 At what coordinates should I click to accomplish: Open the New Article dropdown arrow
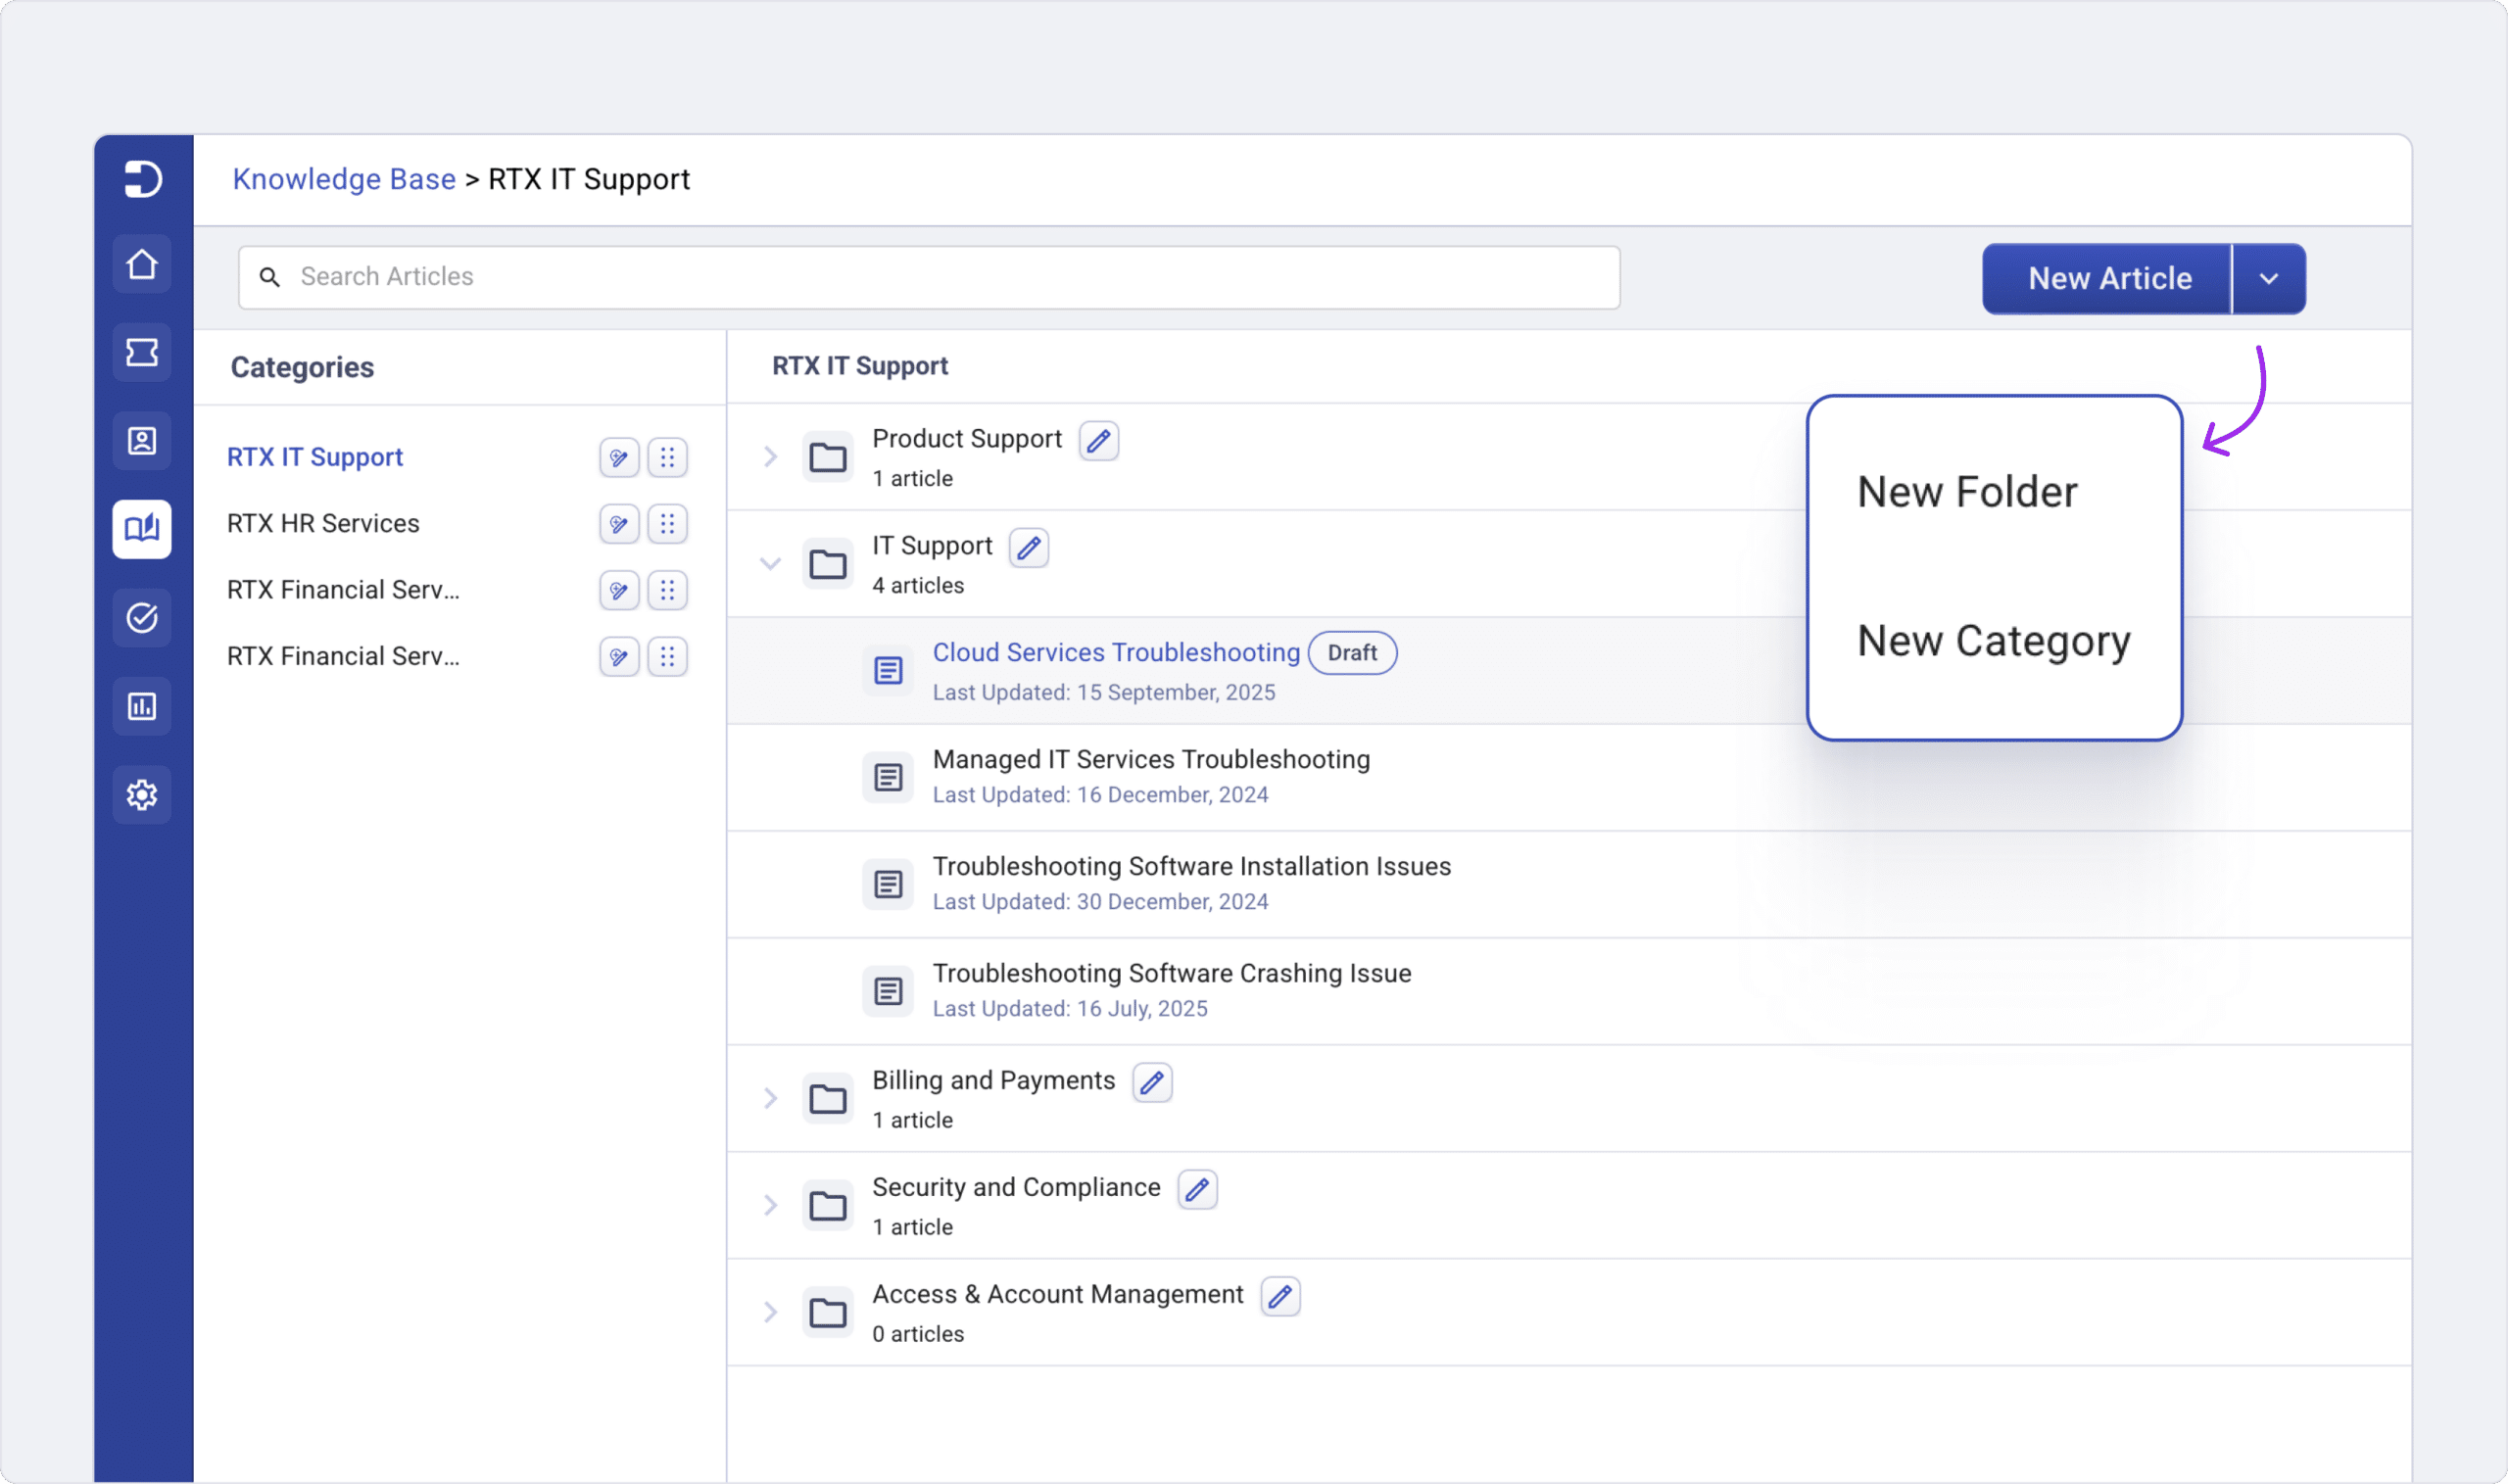2268,279
